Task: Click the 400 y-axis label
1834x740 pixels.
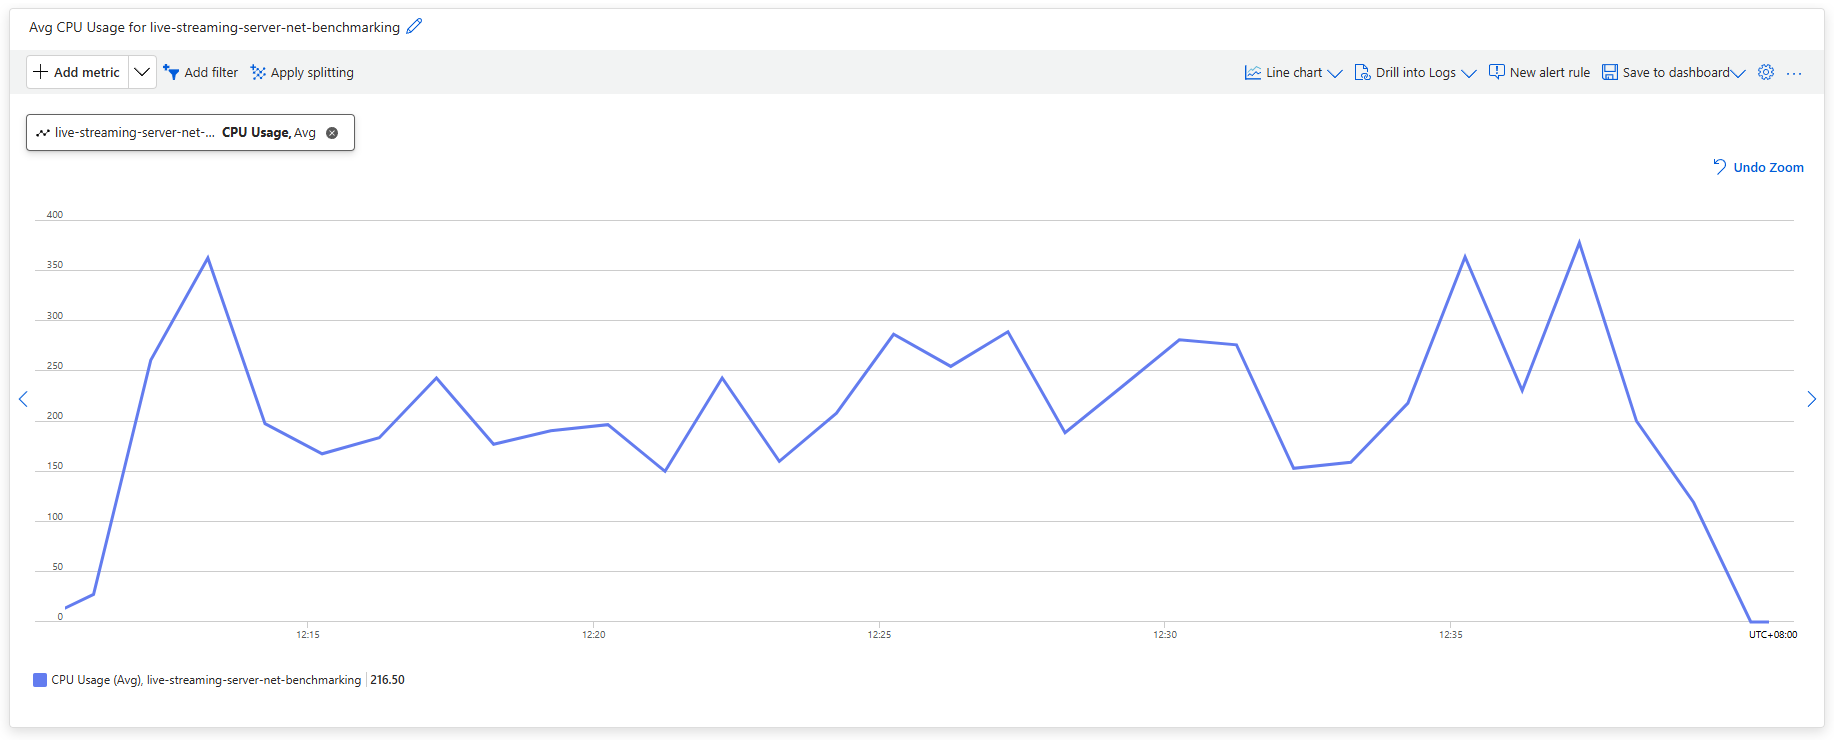Action: coord(55,215)
